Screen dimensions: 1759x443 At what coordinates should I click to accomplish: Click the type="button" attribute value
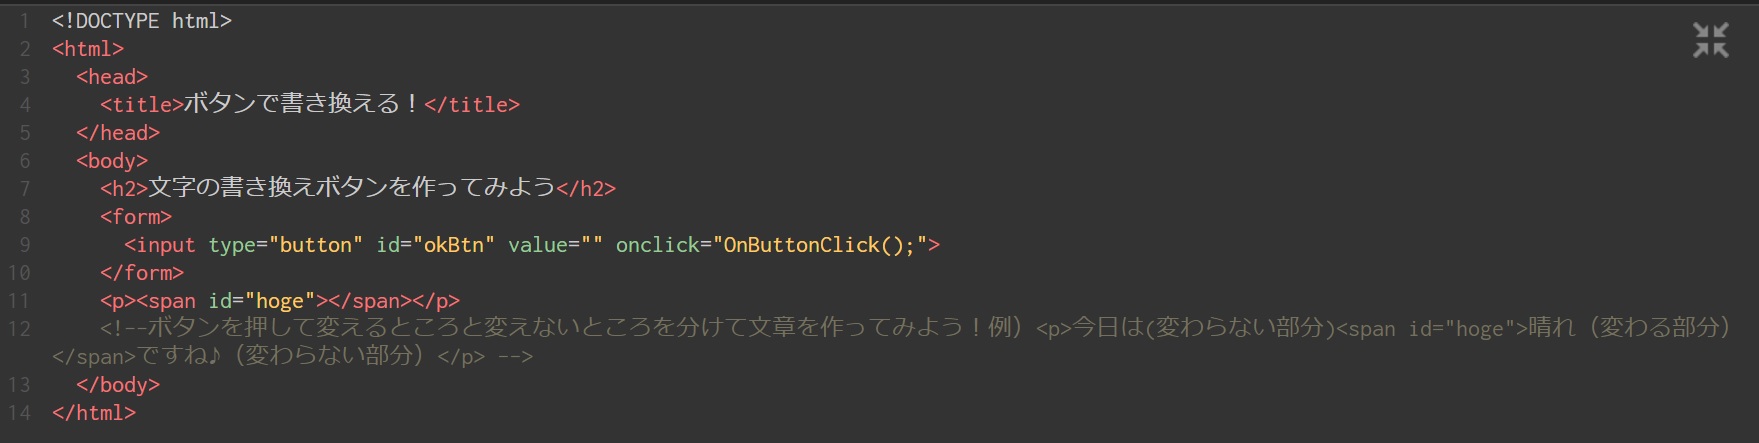(315, 245)
